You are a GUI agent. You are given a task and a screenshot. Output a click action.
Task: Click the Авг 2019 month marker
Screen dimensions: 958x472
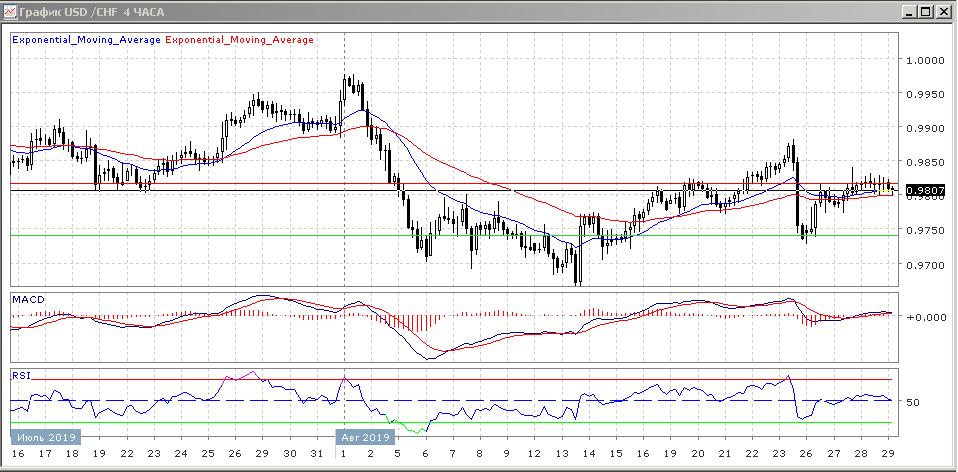coord(365,438)
